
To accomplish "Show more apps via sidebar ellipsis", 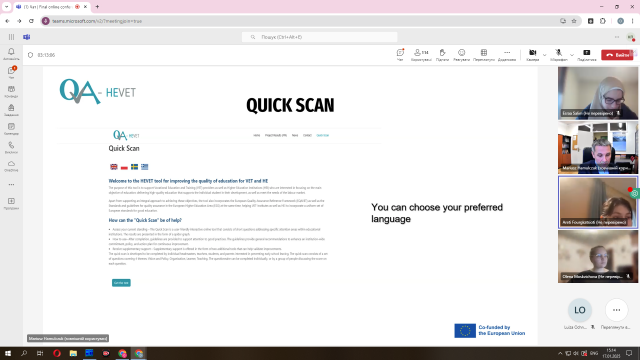I will point(11,184).
